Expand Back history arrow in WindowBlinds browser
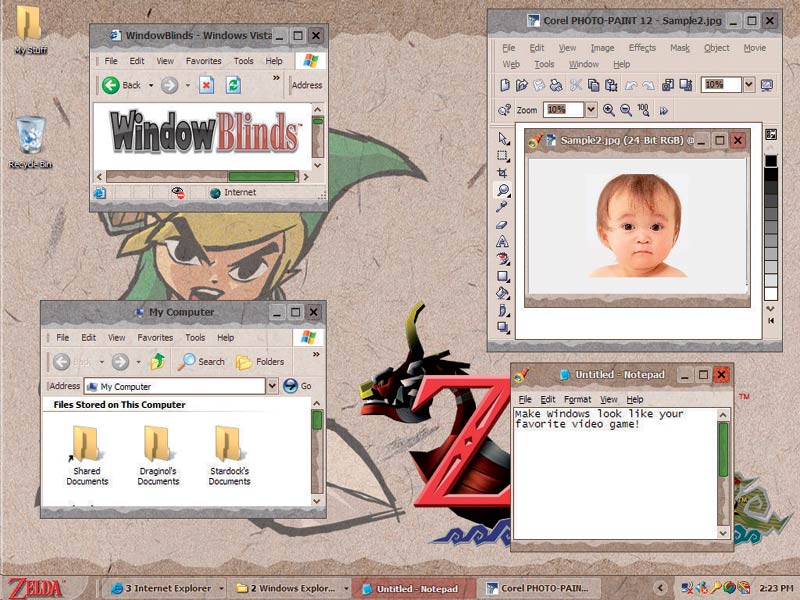This screenshot has width=800, height=600. tap(151, 85)
